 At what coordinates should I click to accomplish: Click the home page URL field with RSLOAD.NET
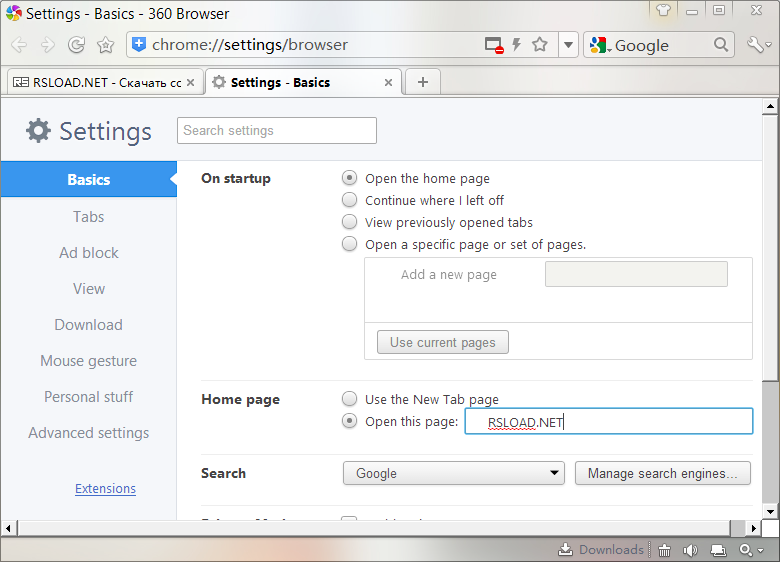[609, 421]
